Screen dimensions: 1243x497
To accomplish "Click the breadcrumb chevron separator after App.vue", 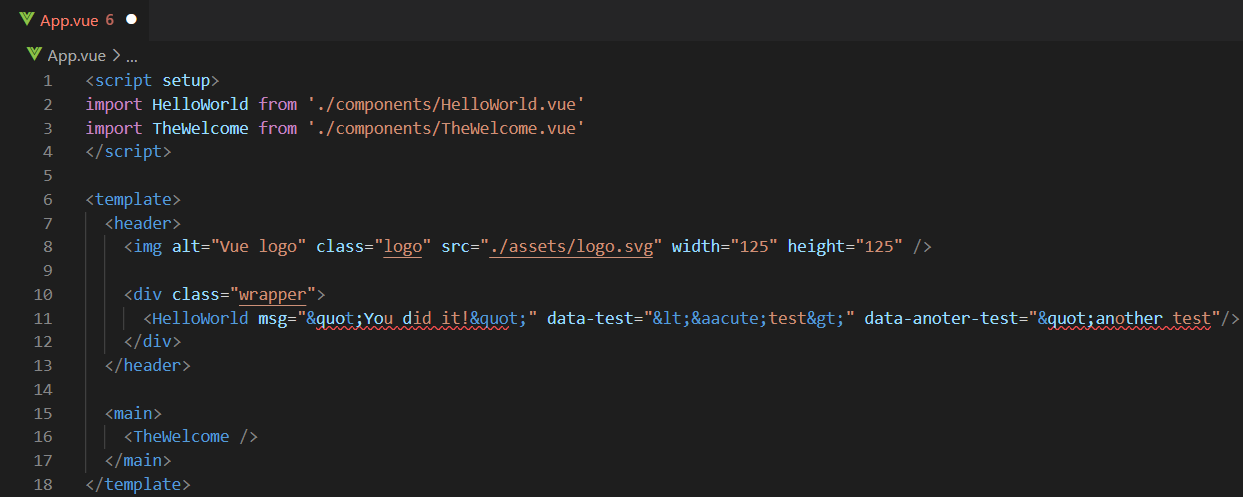I will (x=115, y=56).
